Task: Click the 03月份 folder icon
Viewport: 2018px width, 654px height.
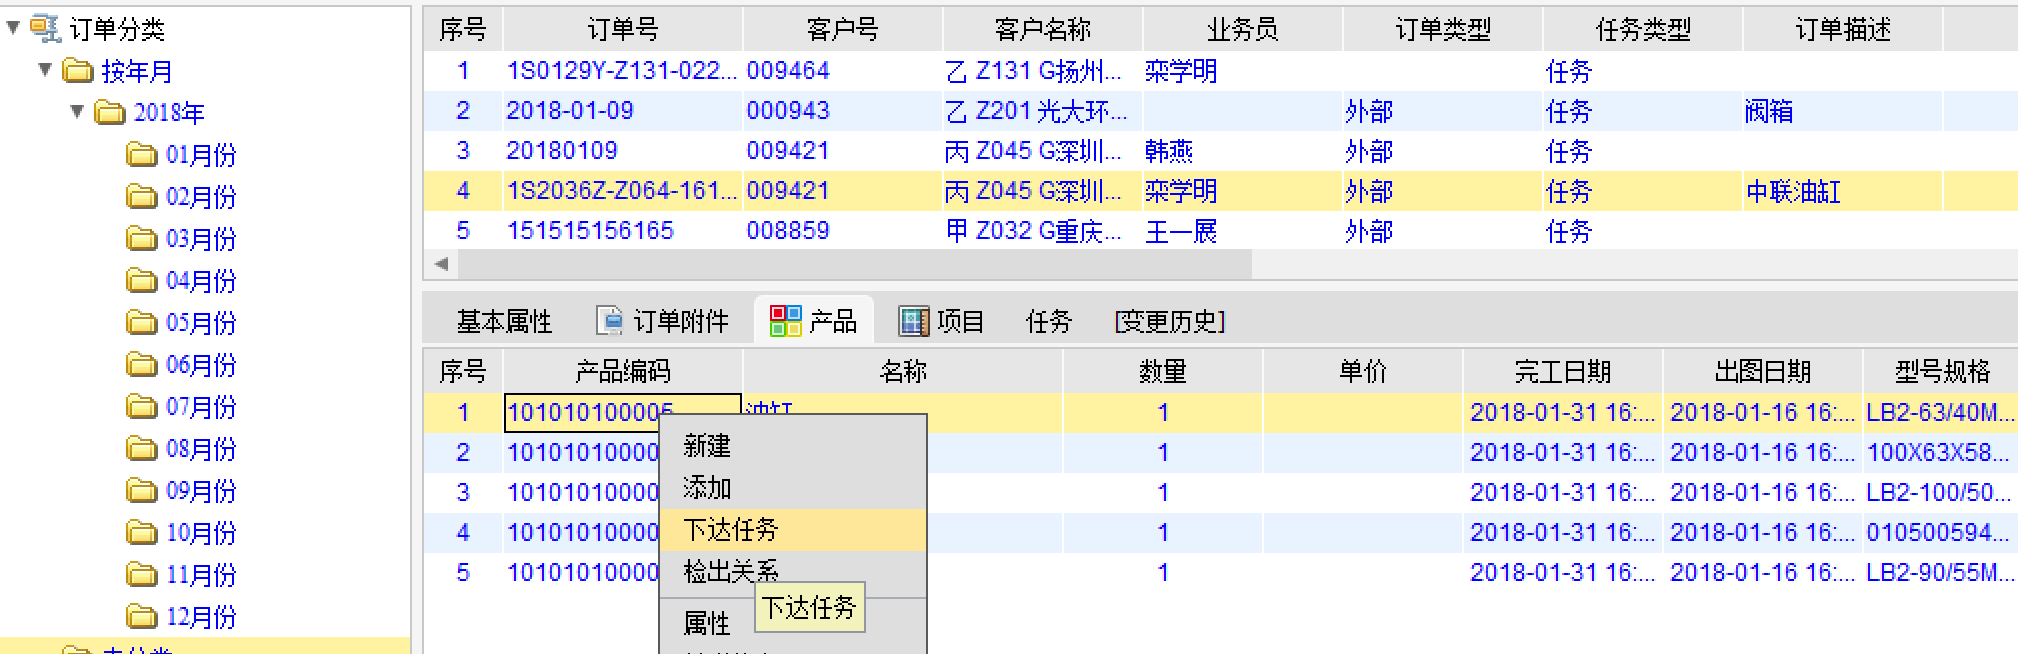Action: [x=142, y=238]
